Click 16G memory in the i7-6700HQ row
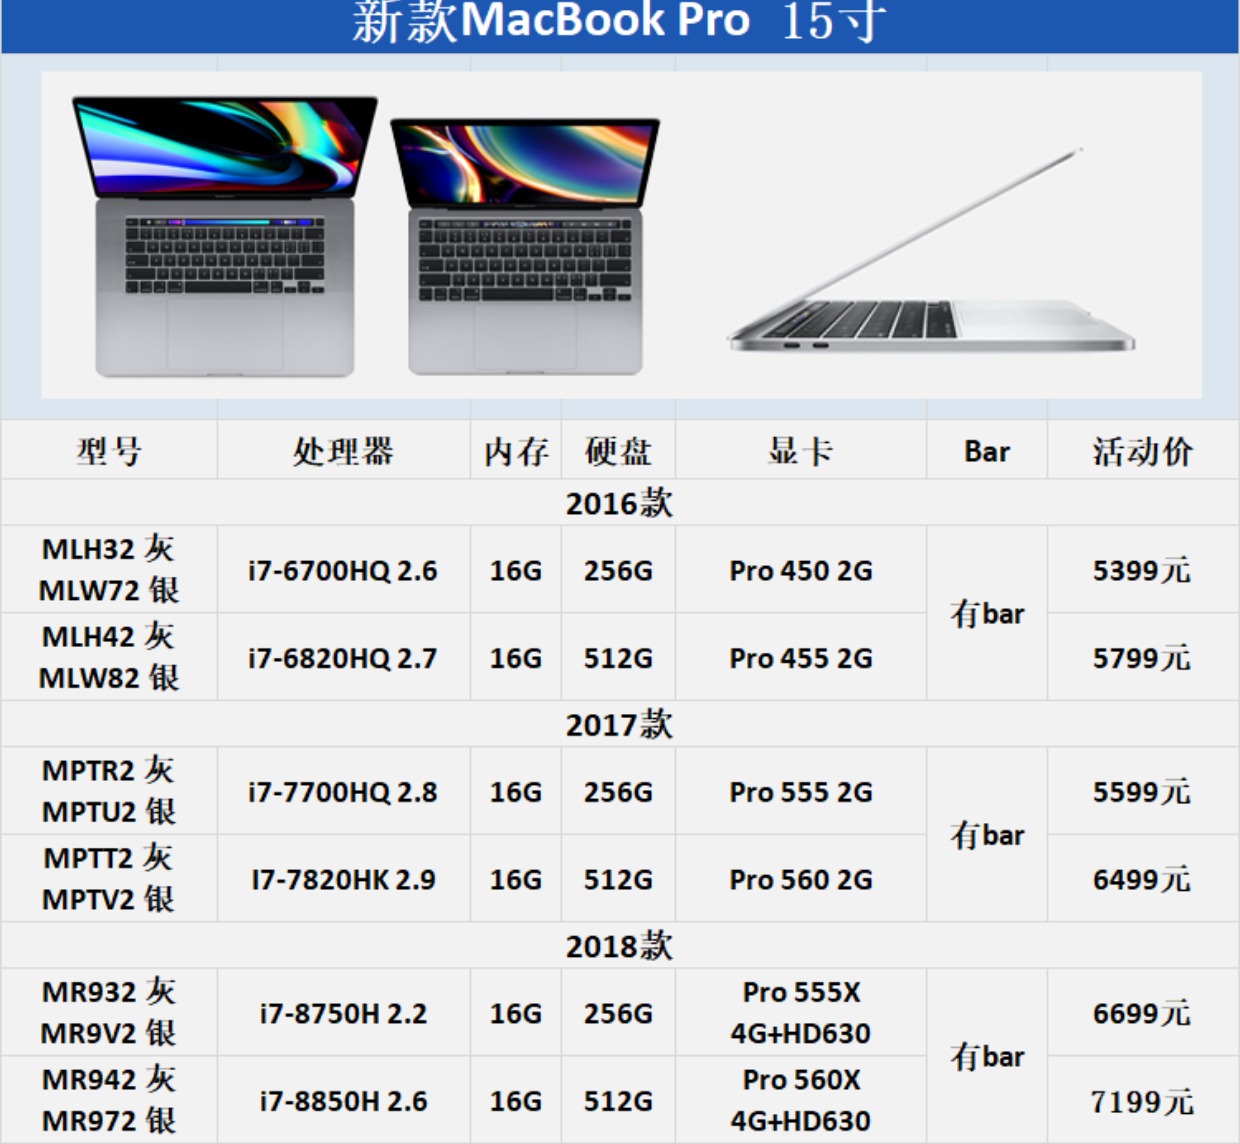Viewport: 1240px width, 1144px height. (x=516, y=571)
